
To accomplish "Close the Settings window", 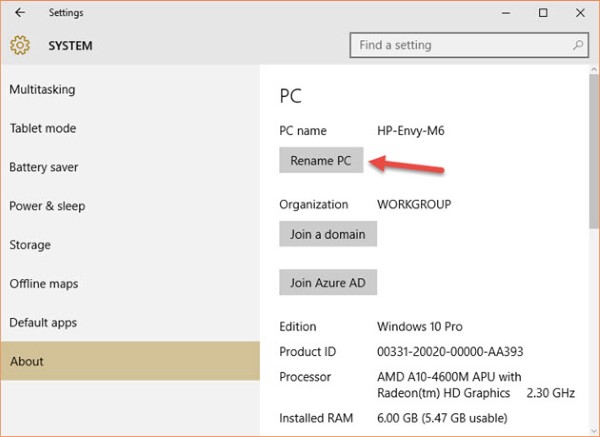I will (x=581, y=13).
